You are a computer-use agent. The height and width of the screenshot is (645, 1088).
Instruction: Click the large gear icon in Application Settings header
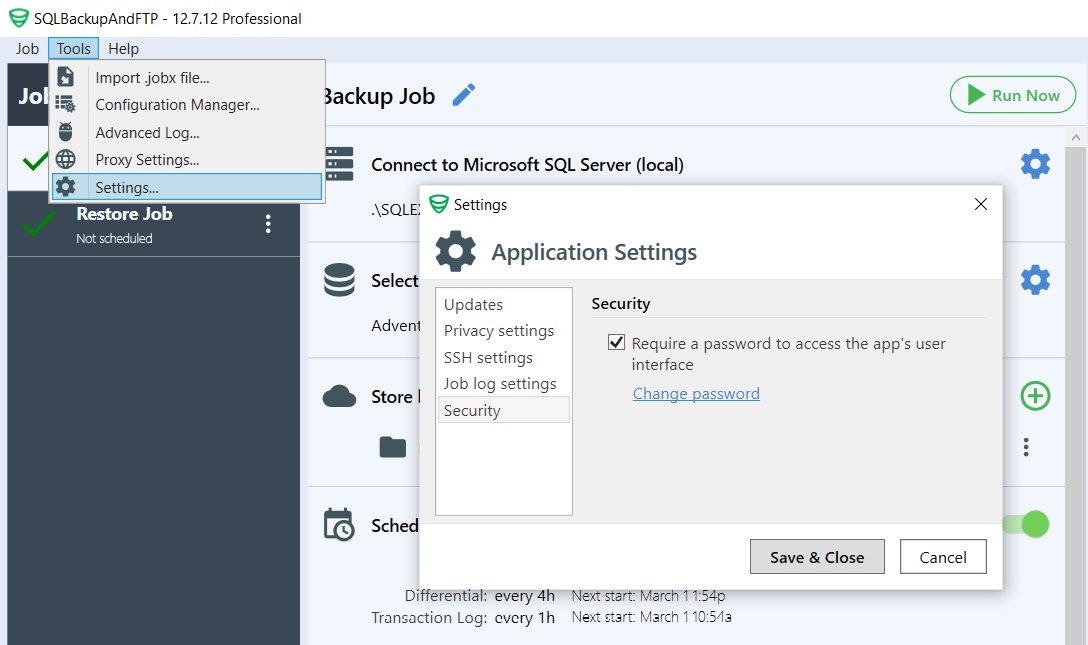tap(456, 251)
